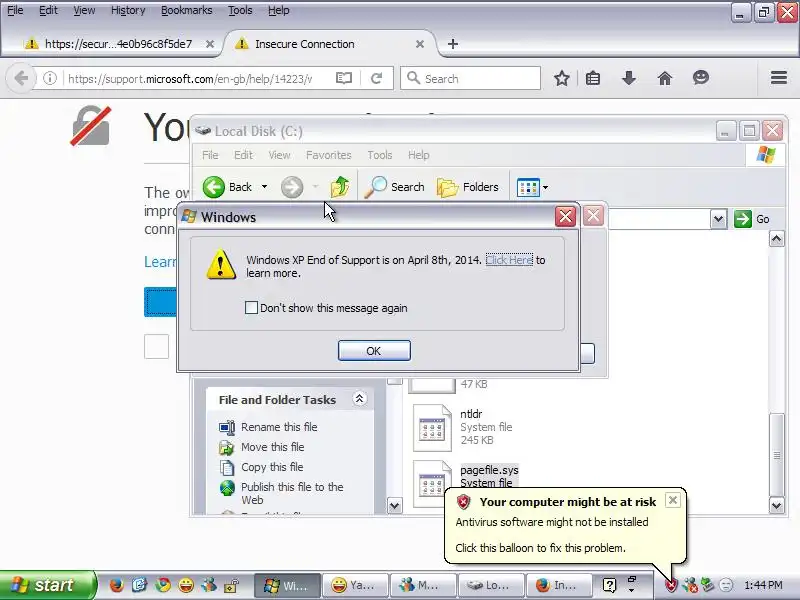Image resolution: width=800 pixels, height=600 pixels.
Task: Click the Firefox quick launch icon
Action: (x=117, y=585)
